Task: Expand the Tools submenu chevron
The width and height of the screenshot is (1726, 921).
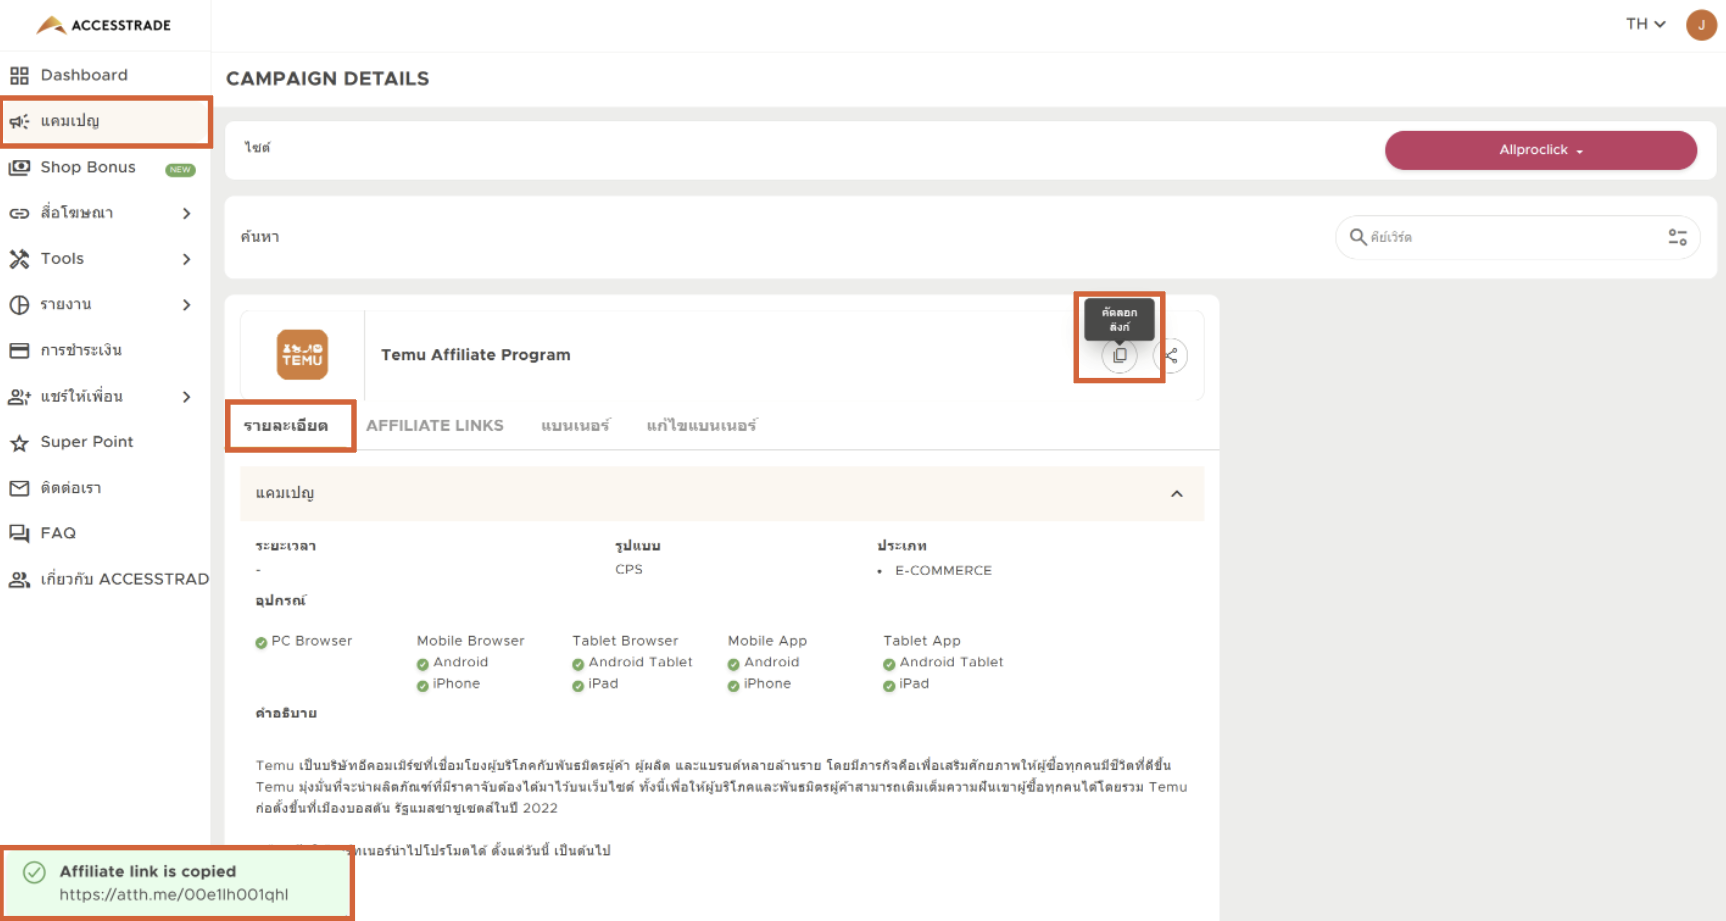Action: click(187, 259)
